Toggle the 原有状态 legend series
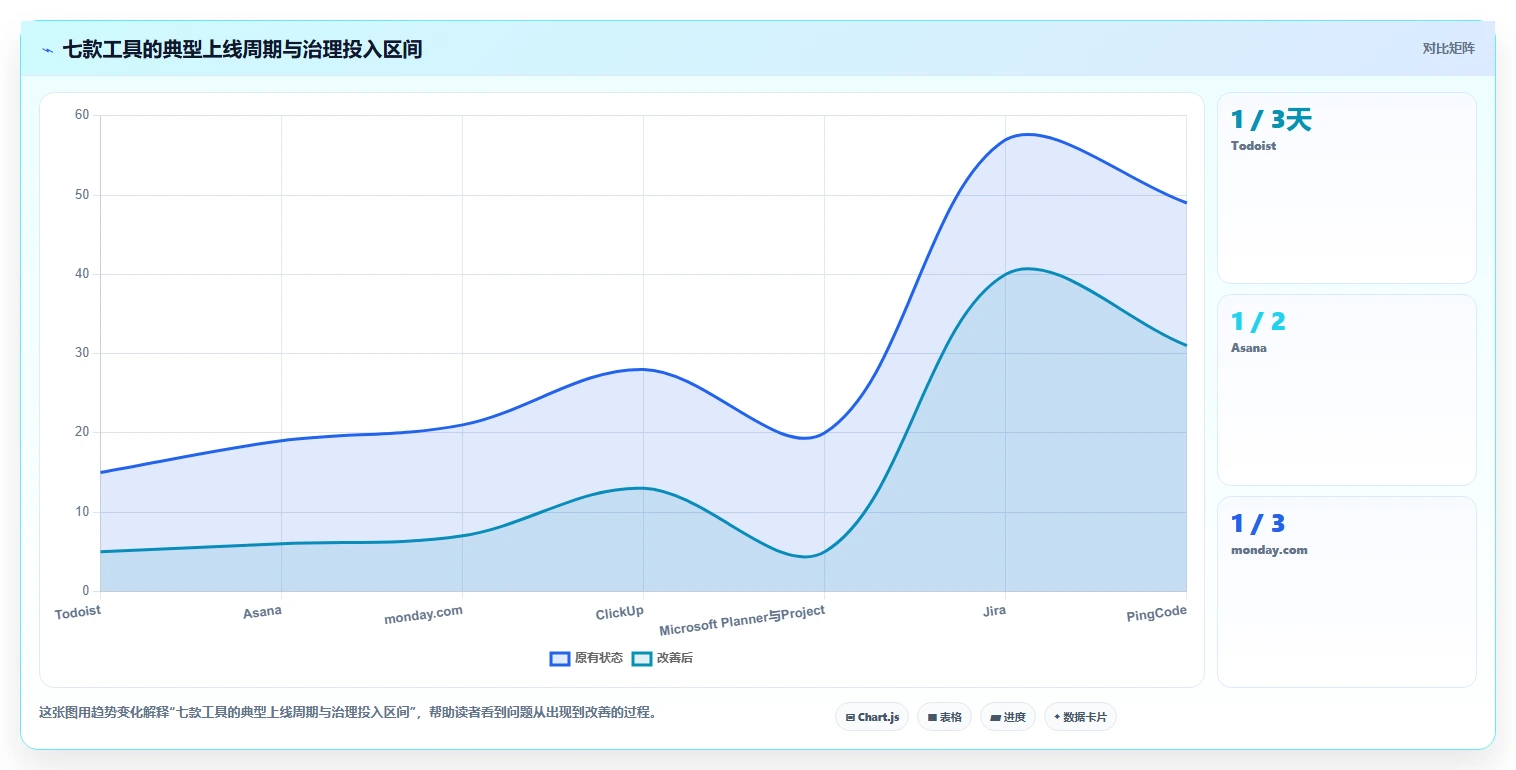The image size is (1516, 770). [586, 658]
